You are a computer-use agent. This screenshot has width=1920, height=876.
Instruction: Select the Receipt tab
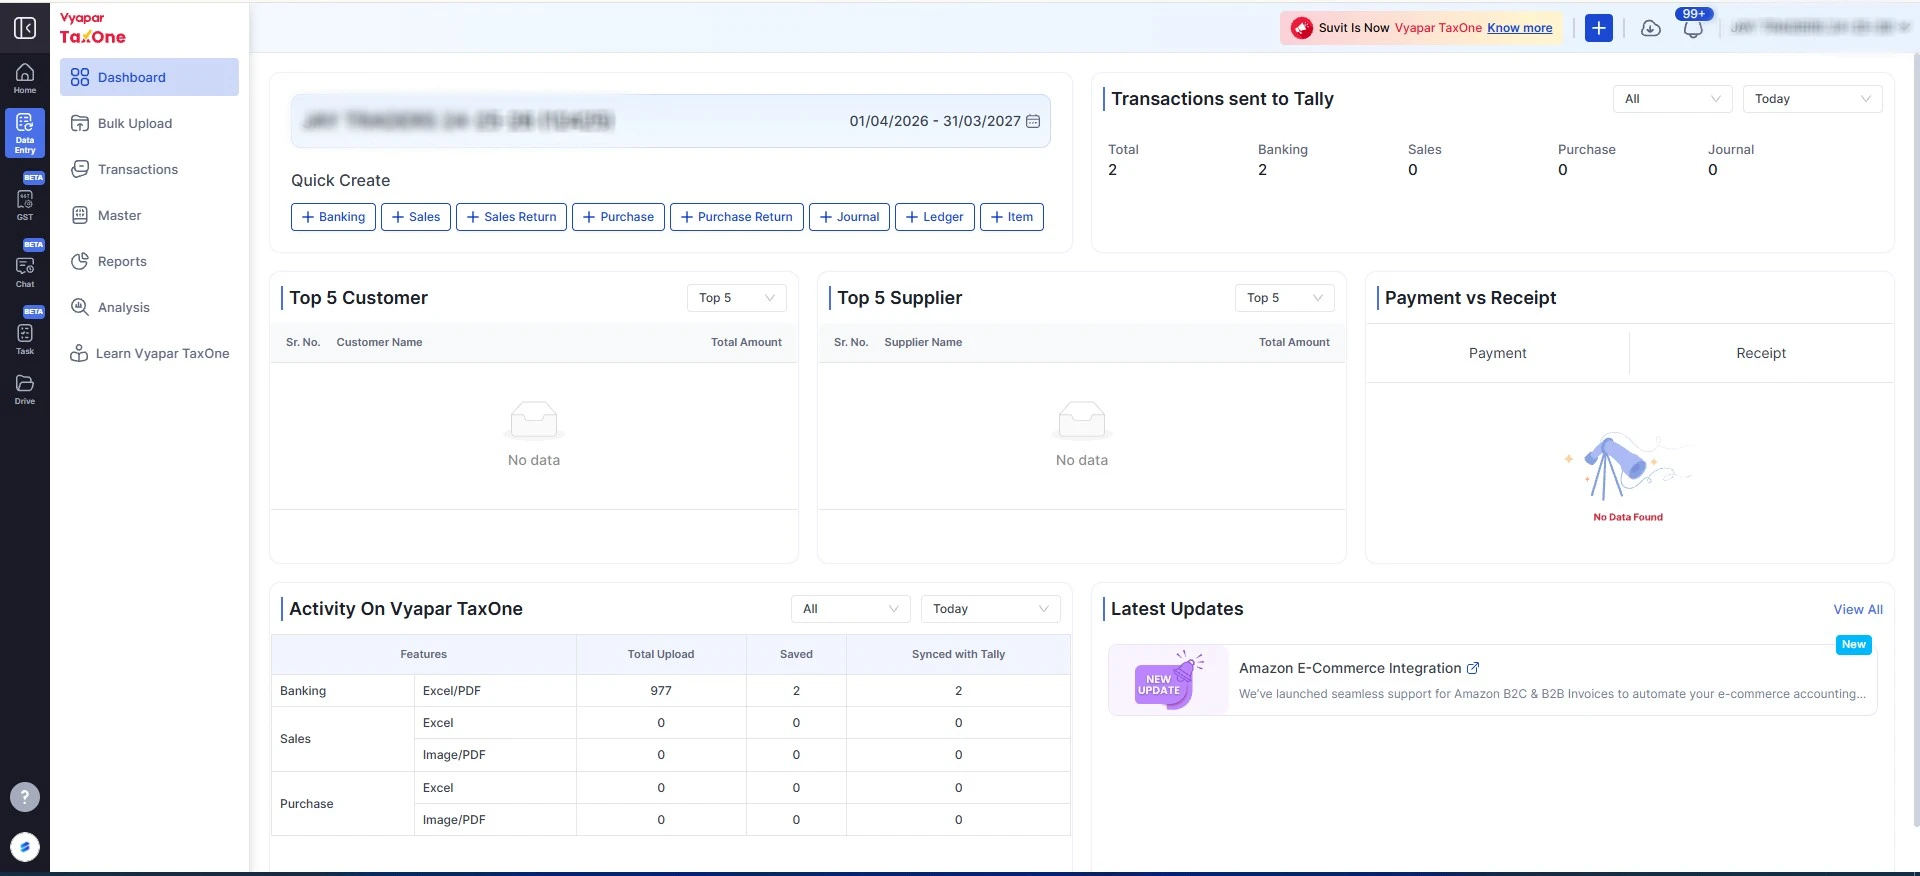point(1761,353)
